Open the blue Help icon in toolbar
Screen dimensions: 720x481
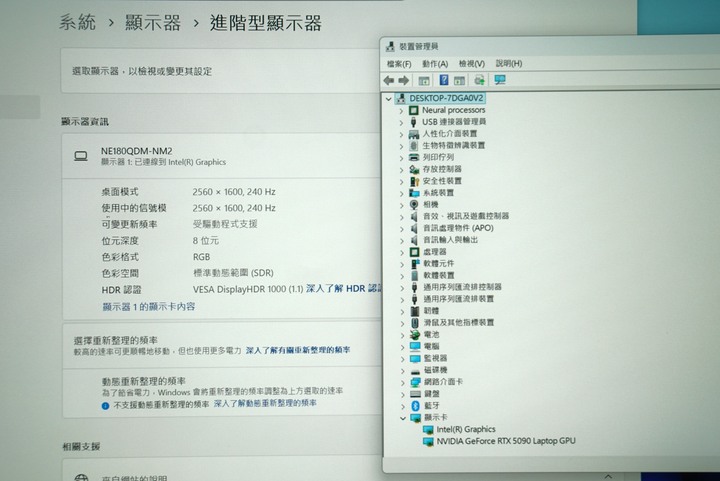(443, 80)
